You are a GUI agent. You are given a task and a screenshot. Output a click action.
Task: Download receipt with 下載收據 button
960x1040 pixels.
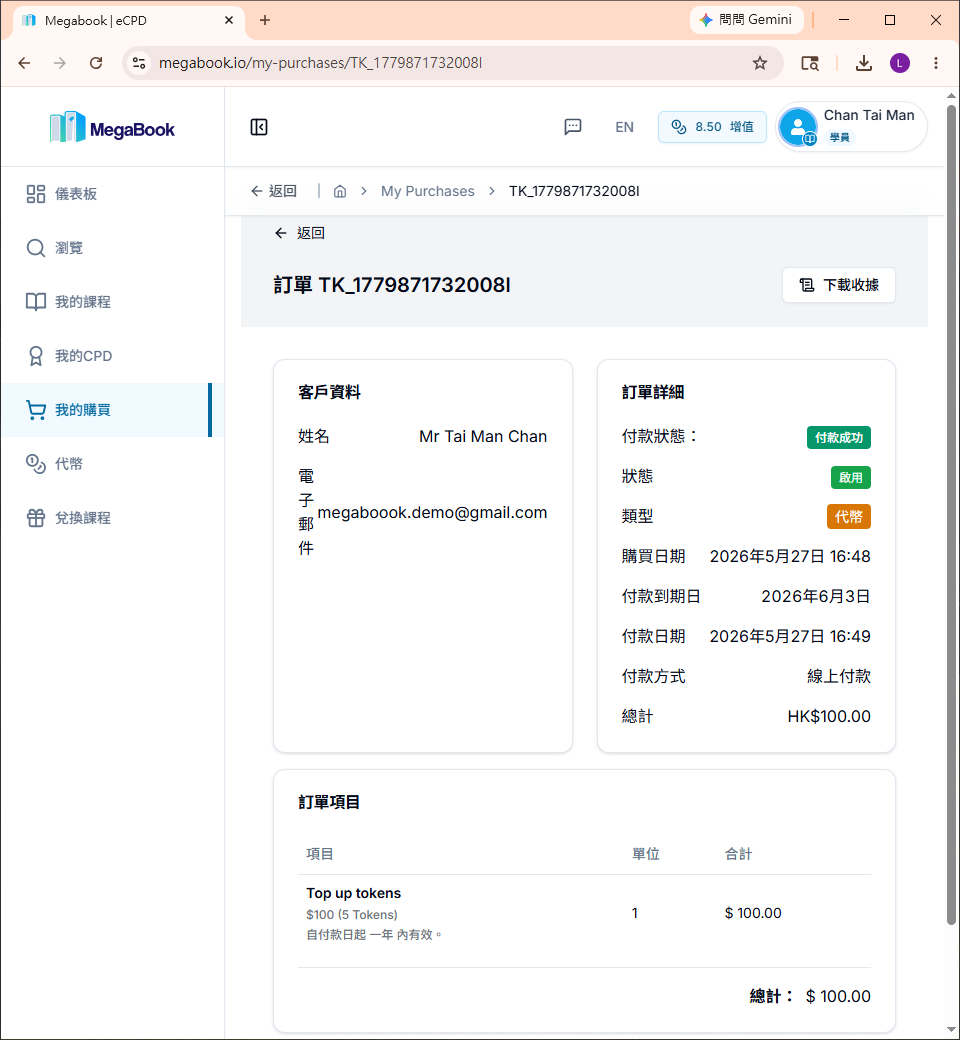coord(839,285)
